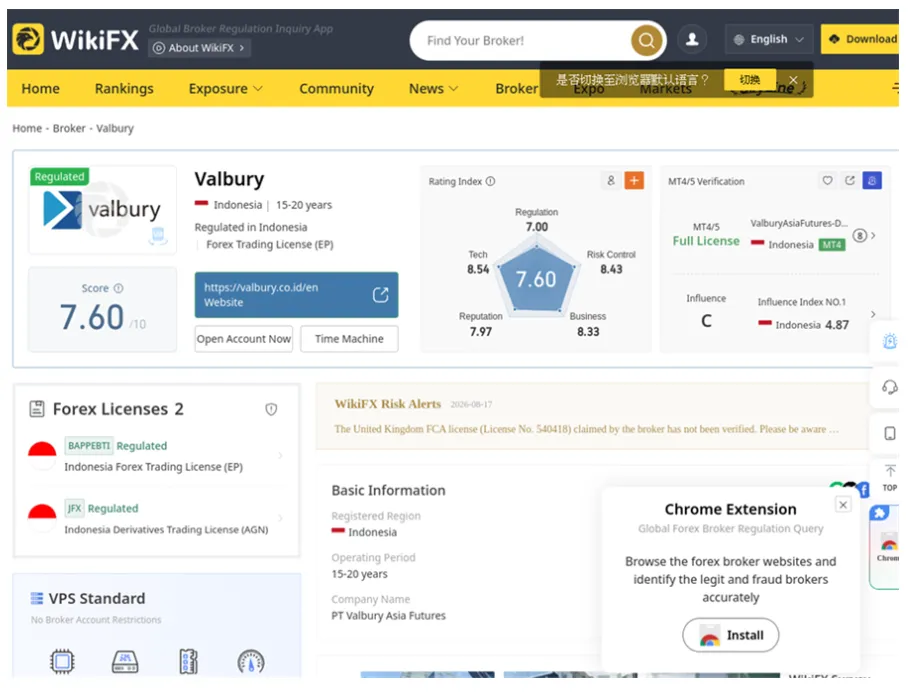Click the MT4 green tag

[832, 244]
